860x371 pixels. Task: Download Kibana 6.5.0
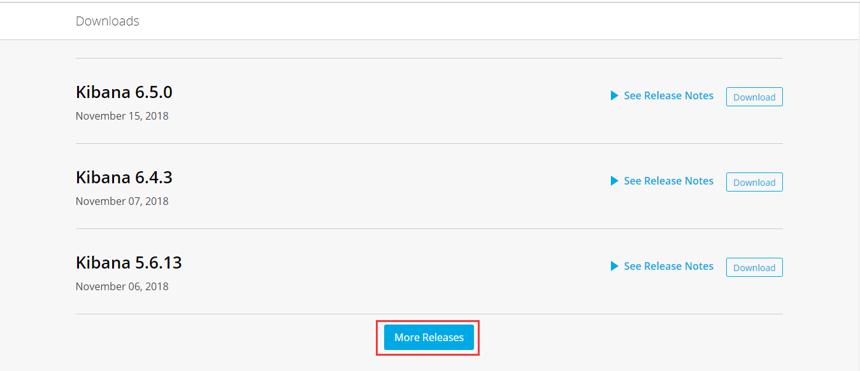pyautogui.click(x=754, y=97)
